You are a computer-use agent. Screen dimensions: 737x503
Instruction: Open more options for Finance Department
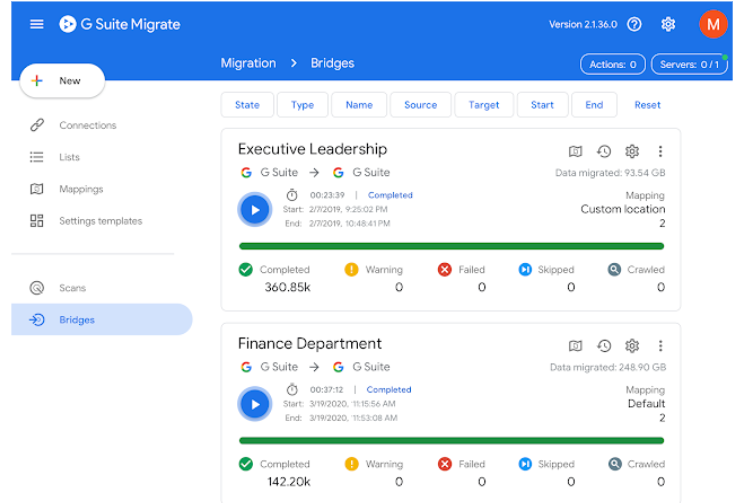[660, 346]
